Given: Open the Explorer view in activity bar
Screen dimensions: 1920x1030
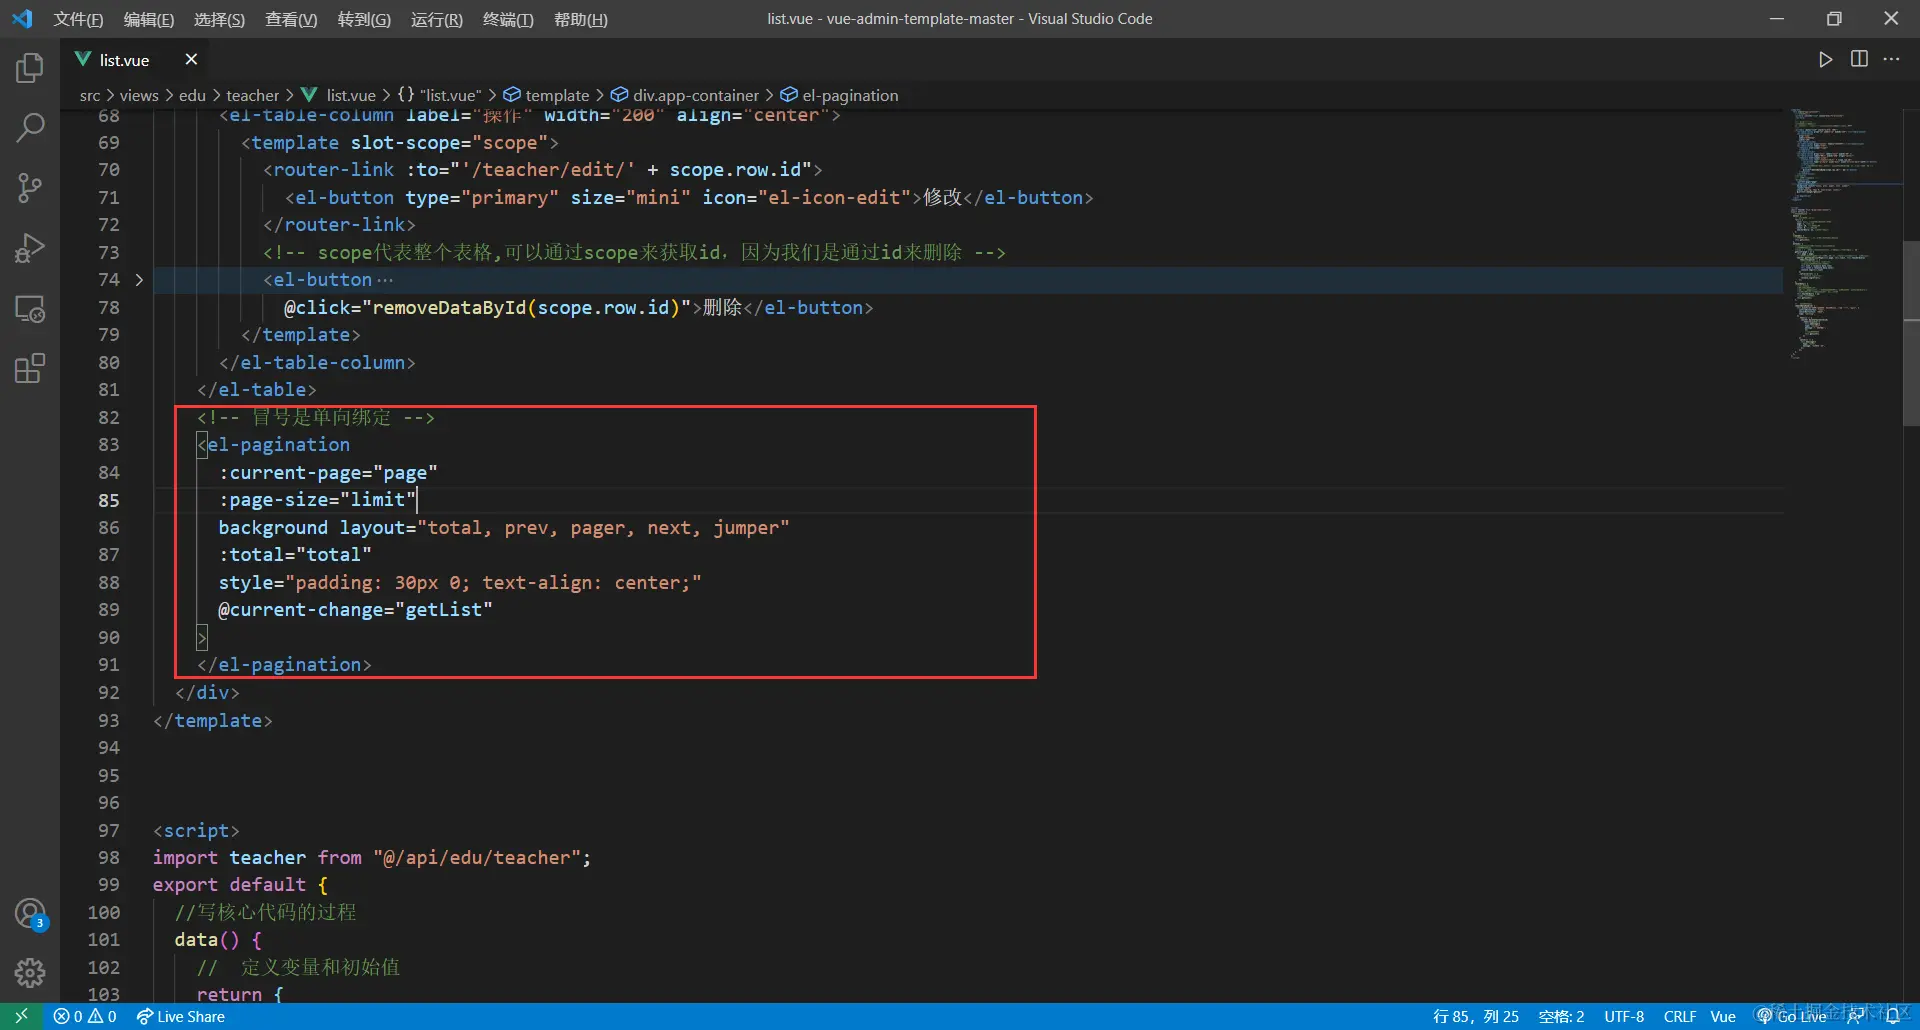Looking at the screenshot, I should pyautogui.click(x=30, y=68).
